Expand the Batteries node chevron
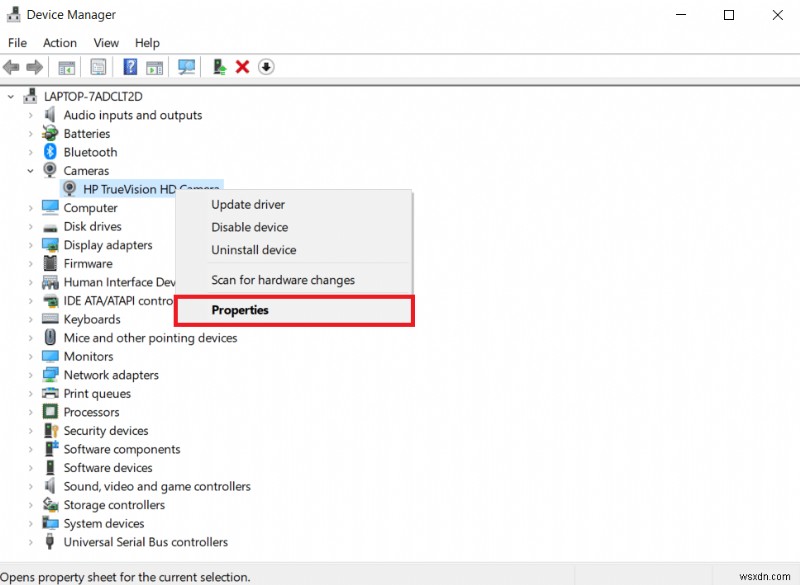The height and width of the screenshot is (585, 800). tap(31, 134)
